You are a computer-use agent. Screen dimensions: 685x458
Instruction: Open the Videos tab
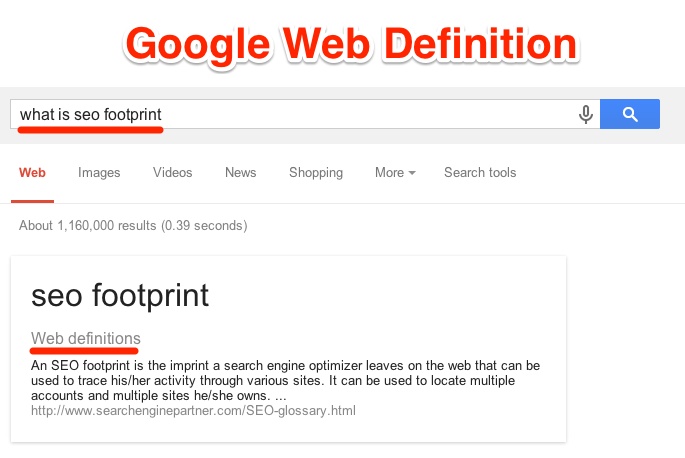(x=173, y=173)
